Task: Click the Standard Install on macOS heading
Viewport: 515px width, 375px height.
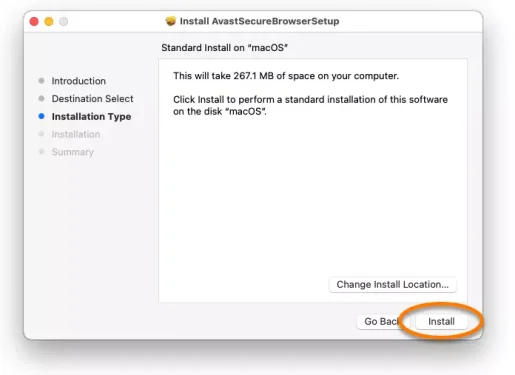Action: pos(224,48)
